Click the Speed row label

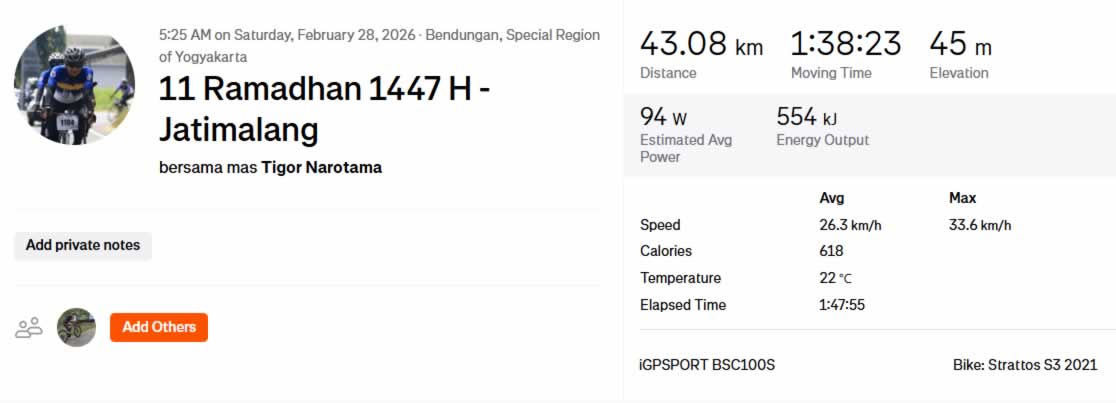[x=660, y=225]
